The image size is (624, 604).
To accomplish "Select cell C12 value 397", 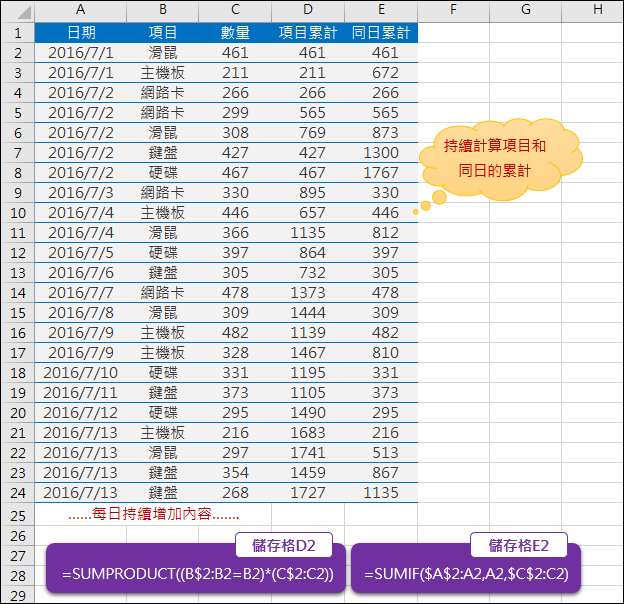I will pos(235,253).
